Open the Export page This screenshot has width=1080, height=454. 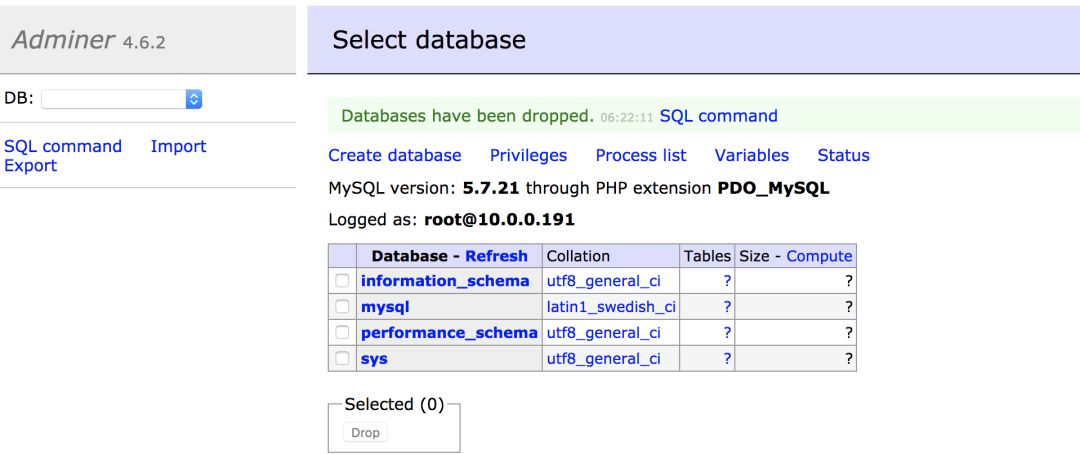coord(30,165)
